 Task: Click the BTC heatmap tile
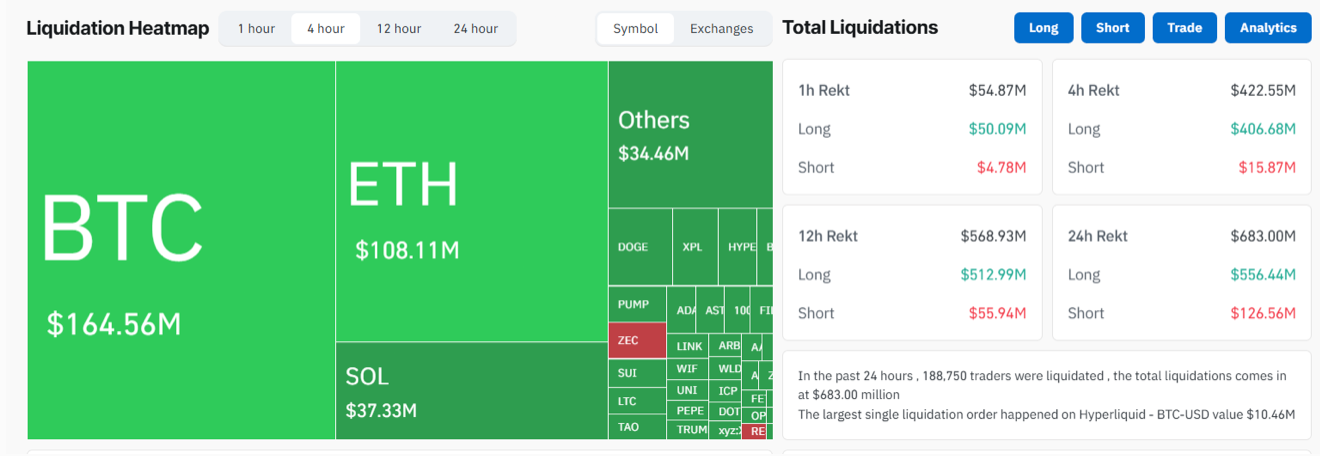[181, 250]
